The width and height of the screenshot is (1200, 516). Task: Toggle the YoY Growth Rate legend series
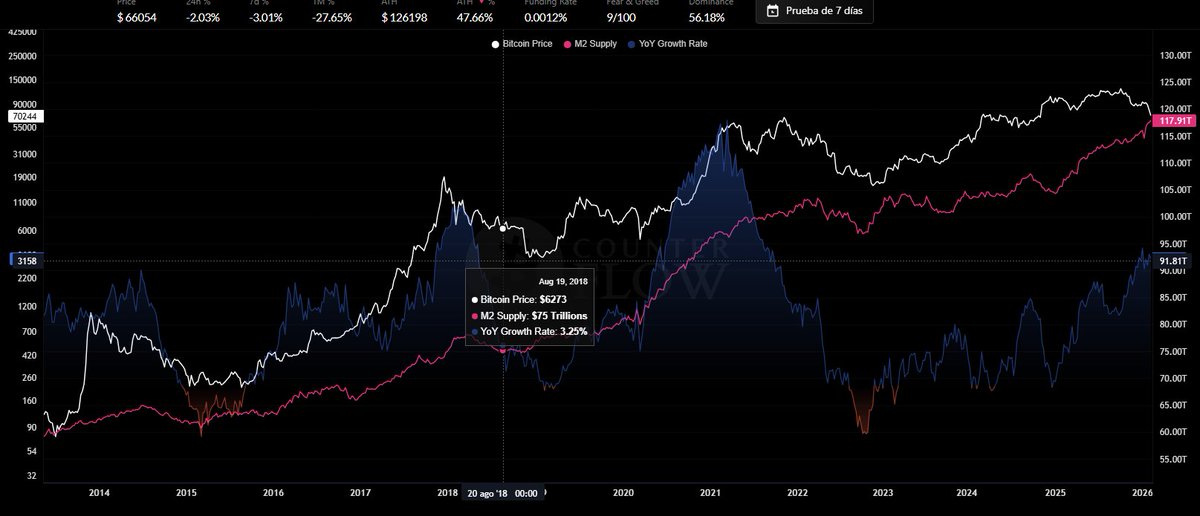667,44
